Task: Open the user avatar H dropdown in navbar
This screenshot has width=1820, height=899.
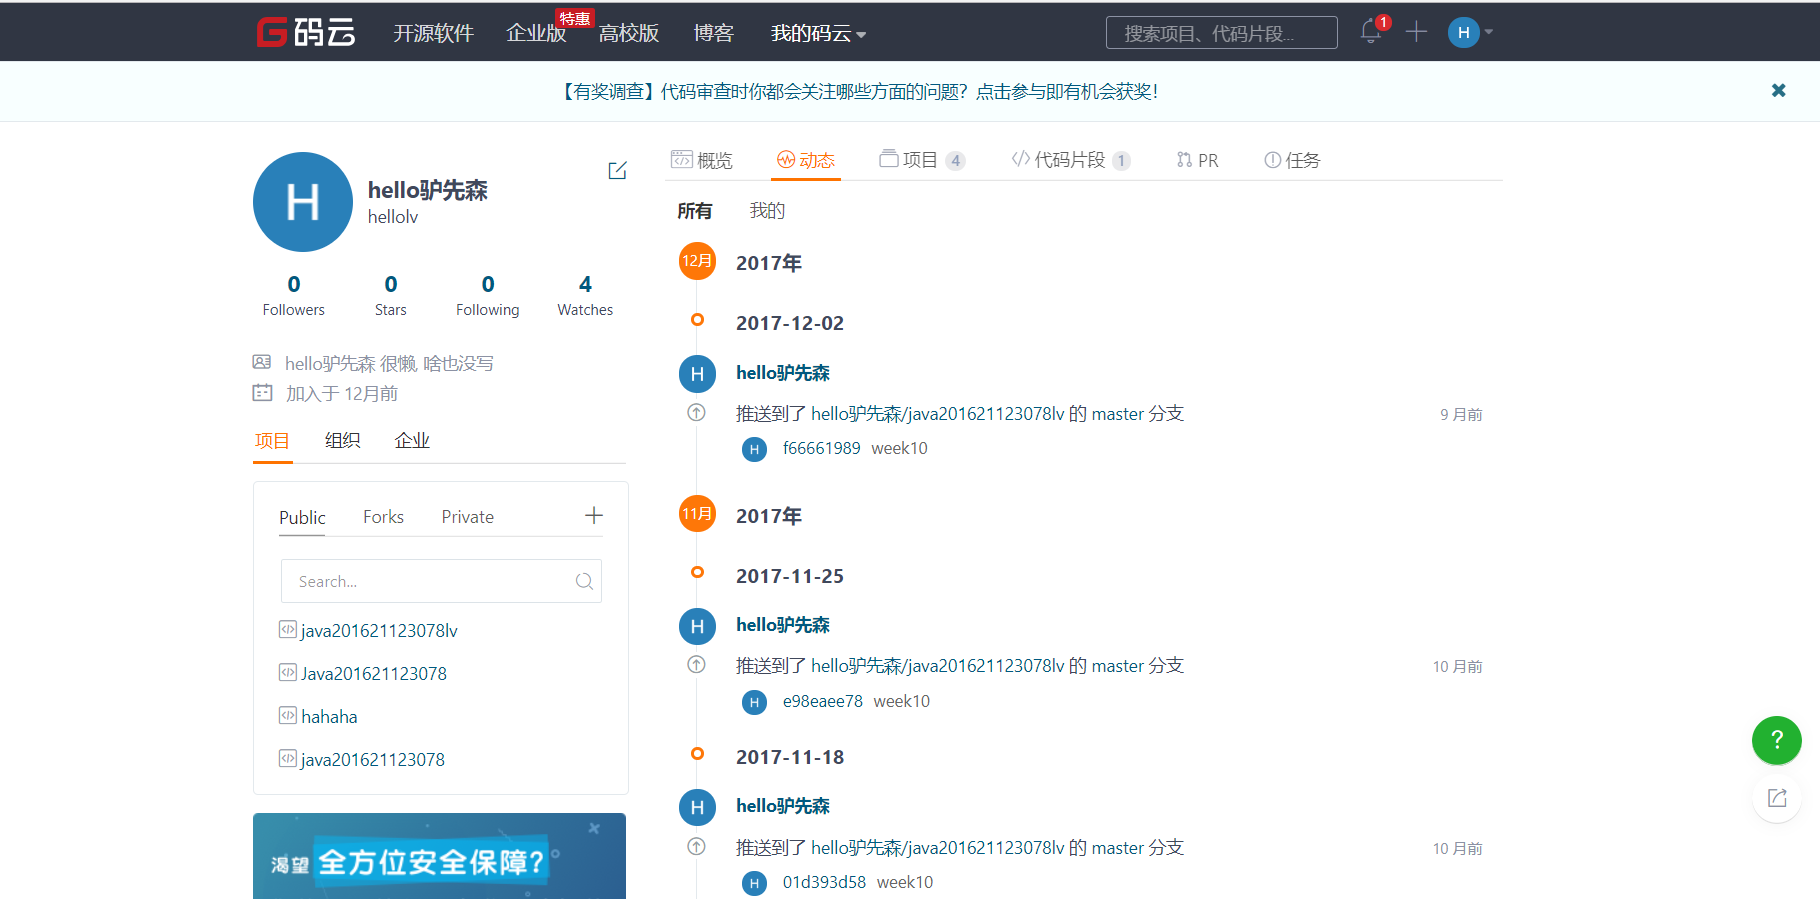Action: pyautogui.click(x=1470, y=32)
